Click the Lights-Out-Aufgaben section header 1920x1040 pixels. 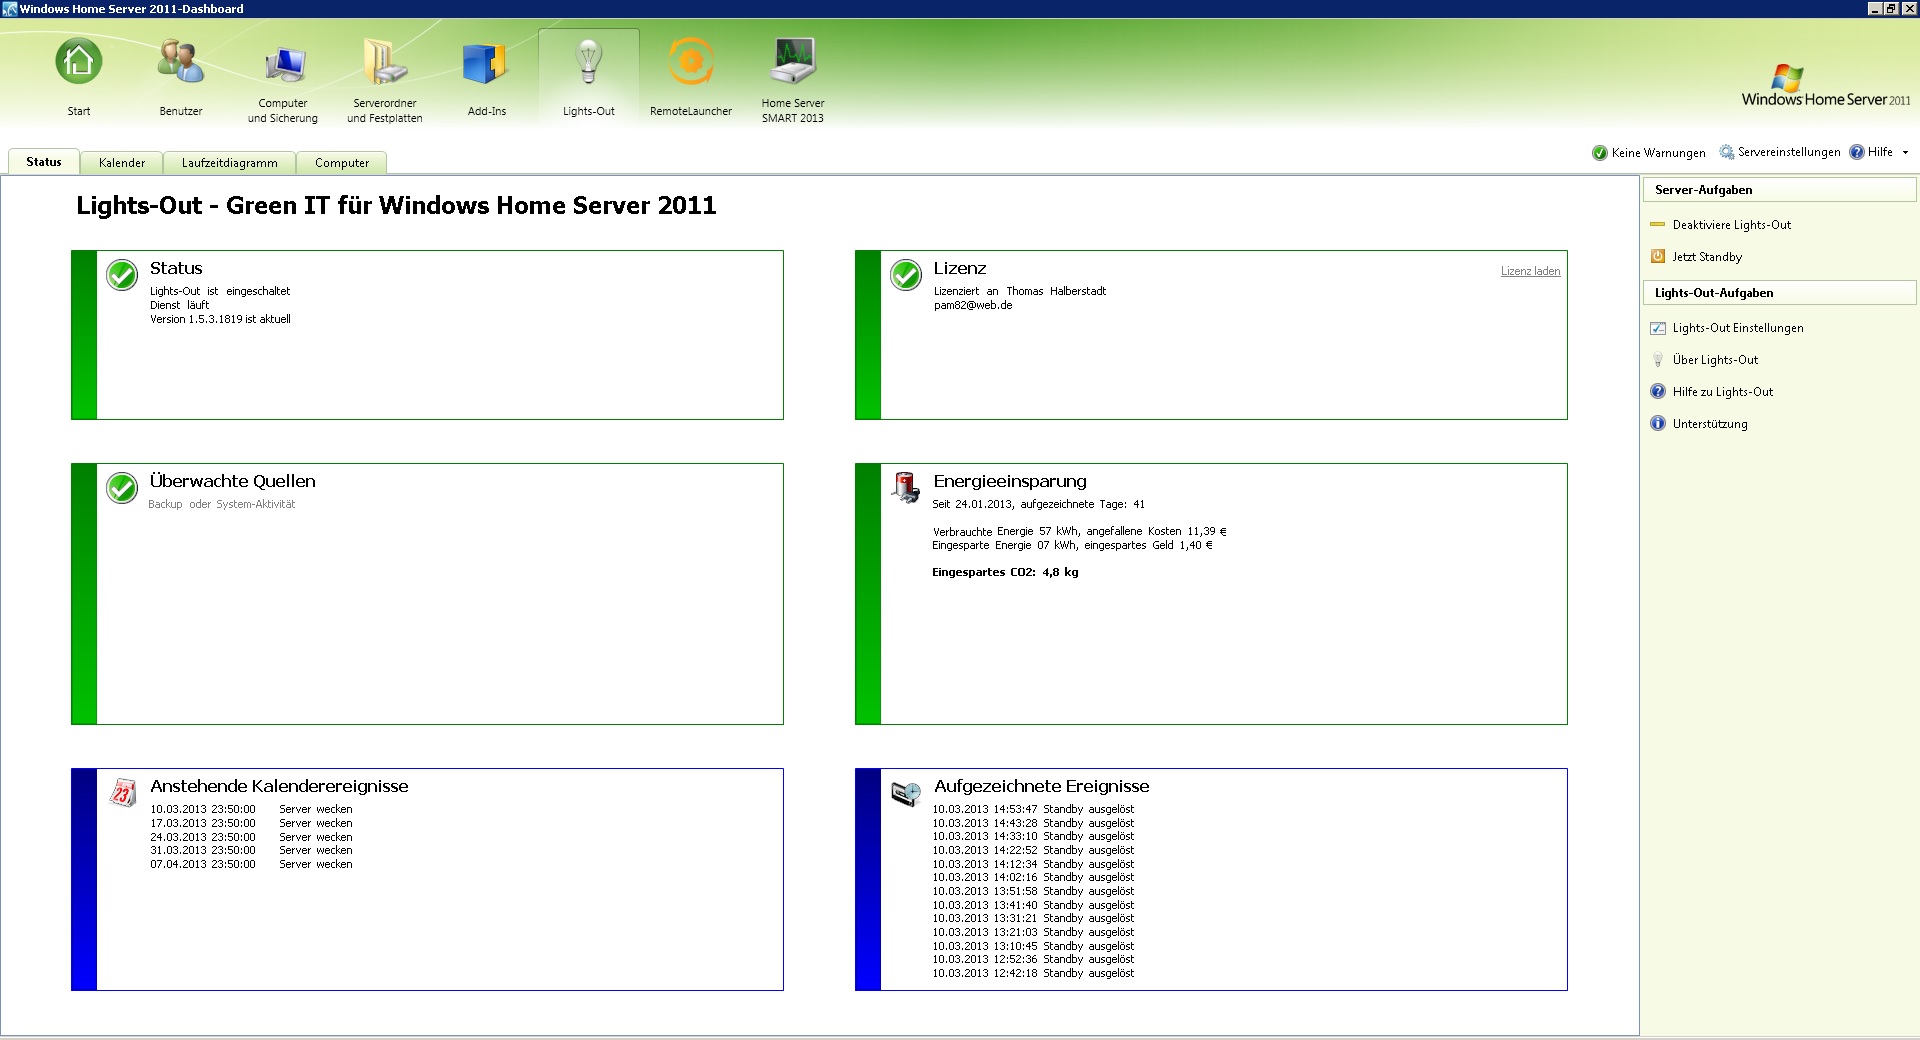tap(1779, 293)
